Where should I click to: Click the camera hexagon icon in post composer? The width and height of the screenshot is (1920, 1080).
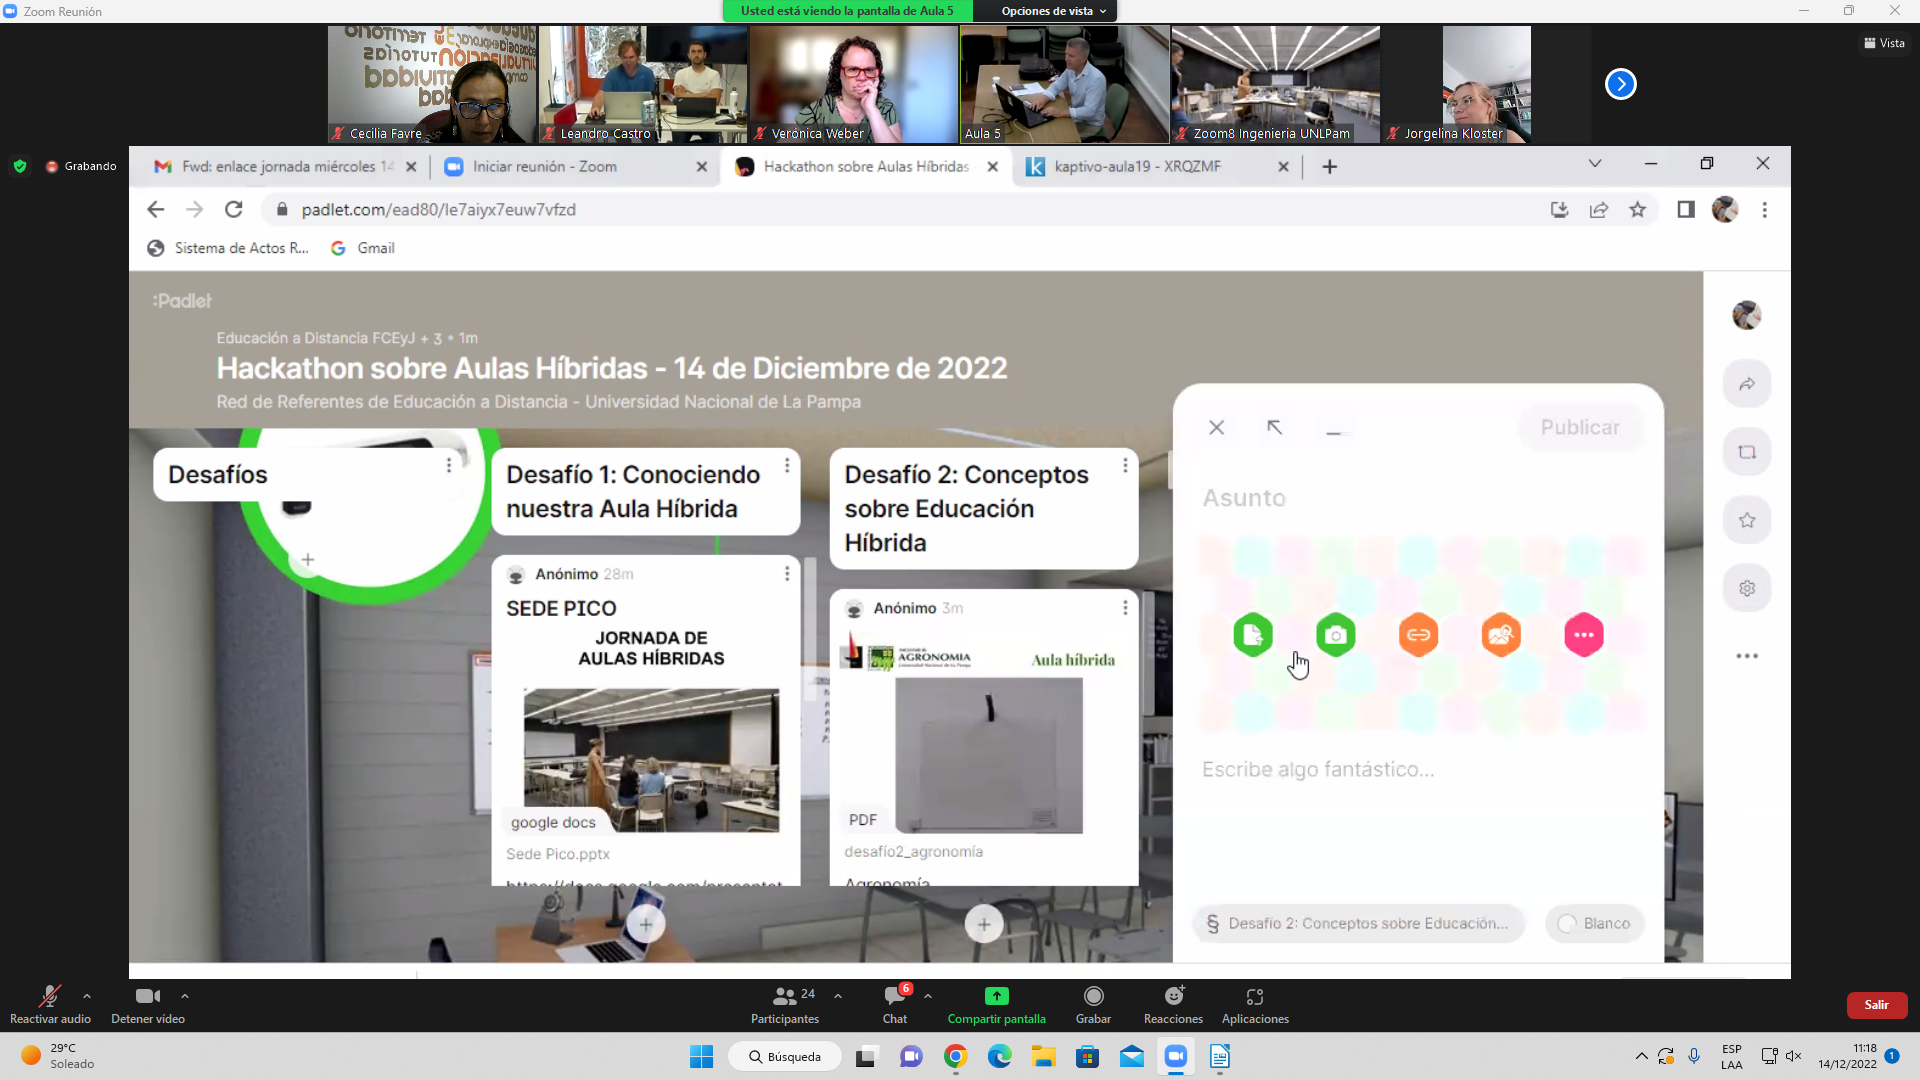pyautogui.click(x=1335, y=635)
